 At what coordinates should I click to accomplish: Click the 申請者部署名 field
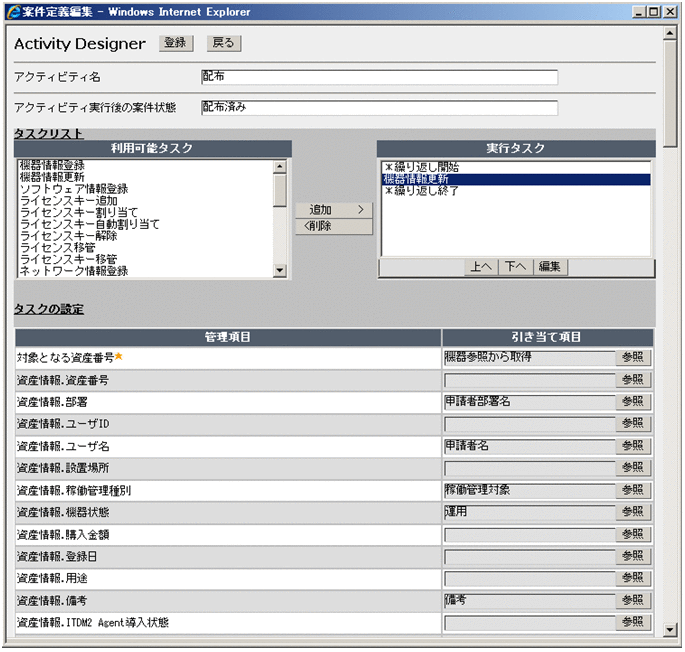click(x=529, y=402)
